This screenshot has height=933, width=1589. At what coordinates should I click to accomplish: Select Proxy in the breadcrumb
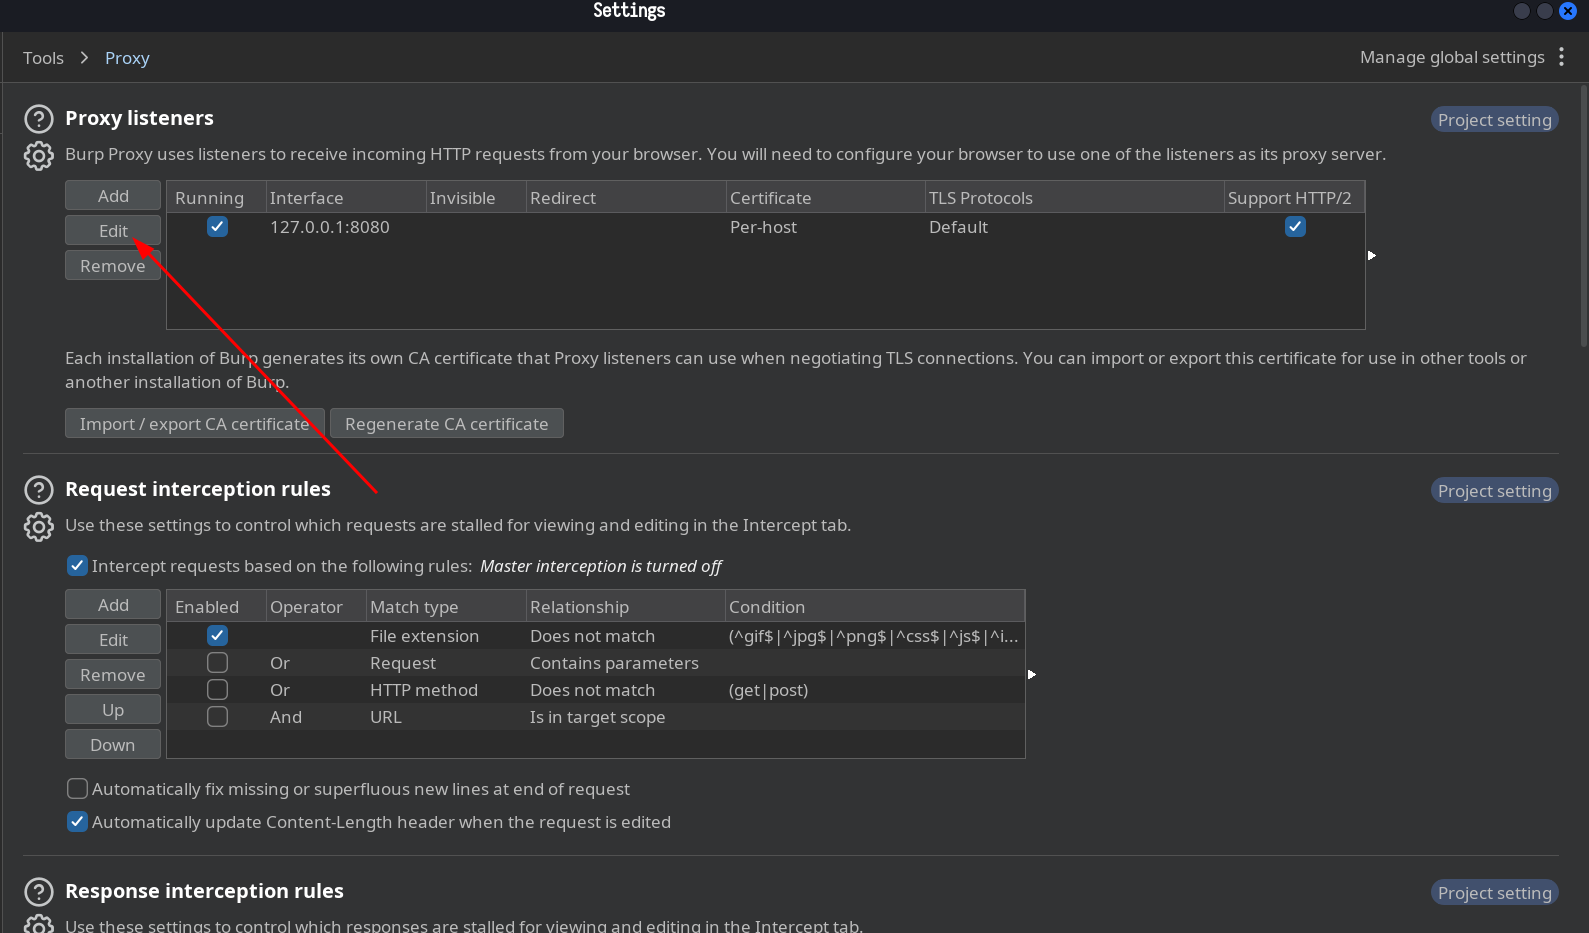127,58
